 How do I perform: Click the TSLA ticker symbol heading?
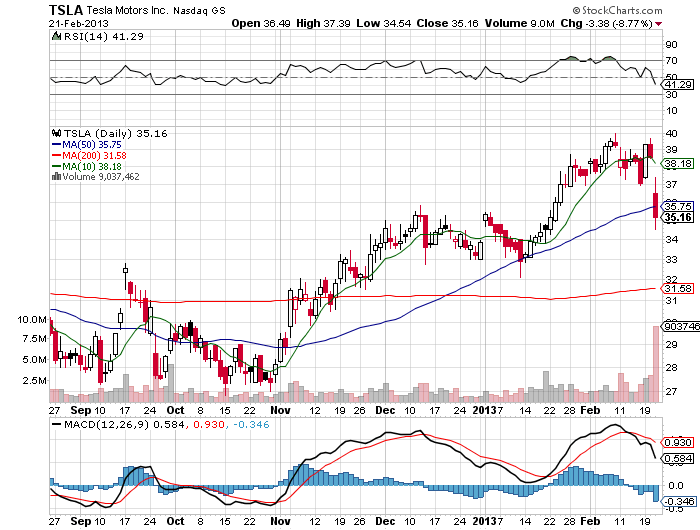[x=66, y=10]
